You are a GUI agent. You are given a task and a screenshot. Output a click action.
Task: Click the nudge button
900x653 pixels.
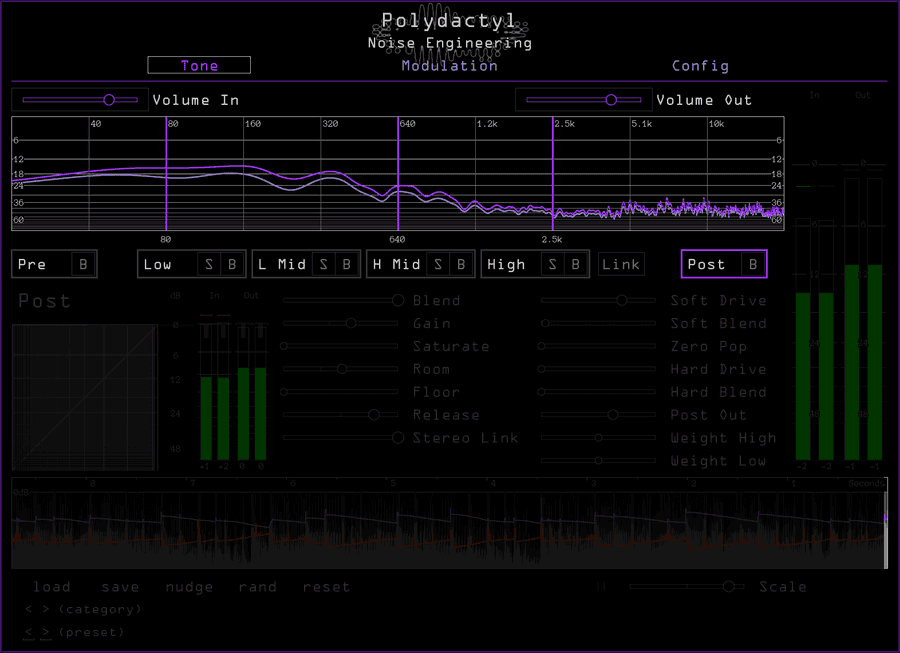[x=189, y=587]
